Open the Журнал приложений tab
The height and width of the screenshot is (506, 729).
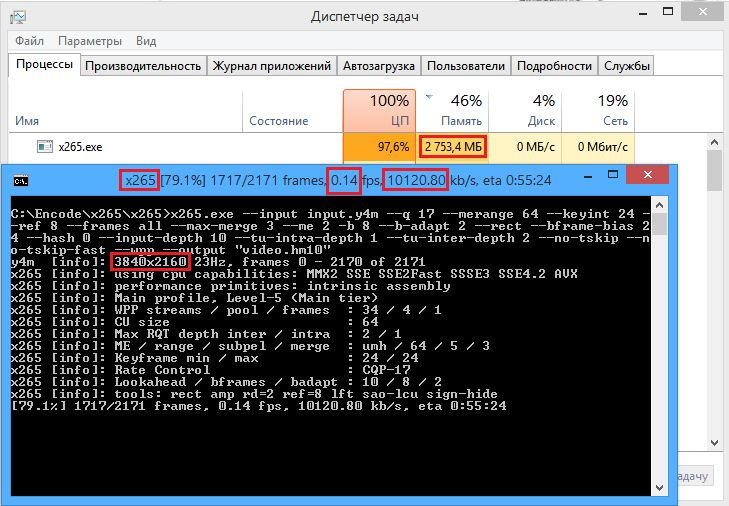click(272, 66)
